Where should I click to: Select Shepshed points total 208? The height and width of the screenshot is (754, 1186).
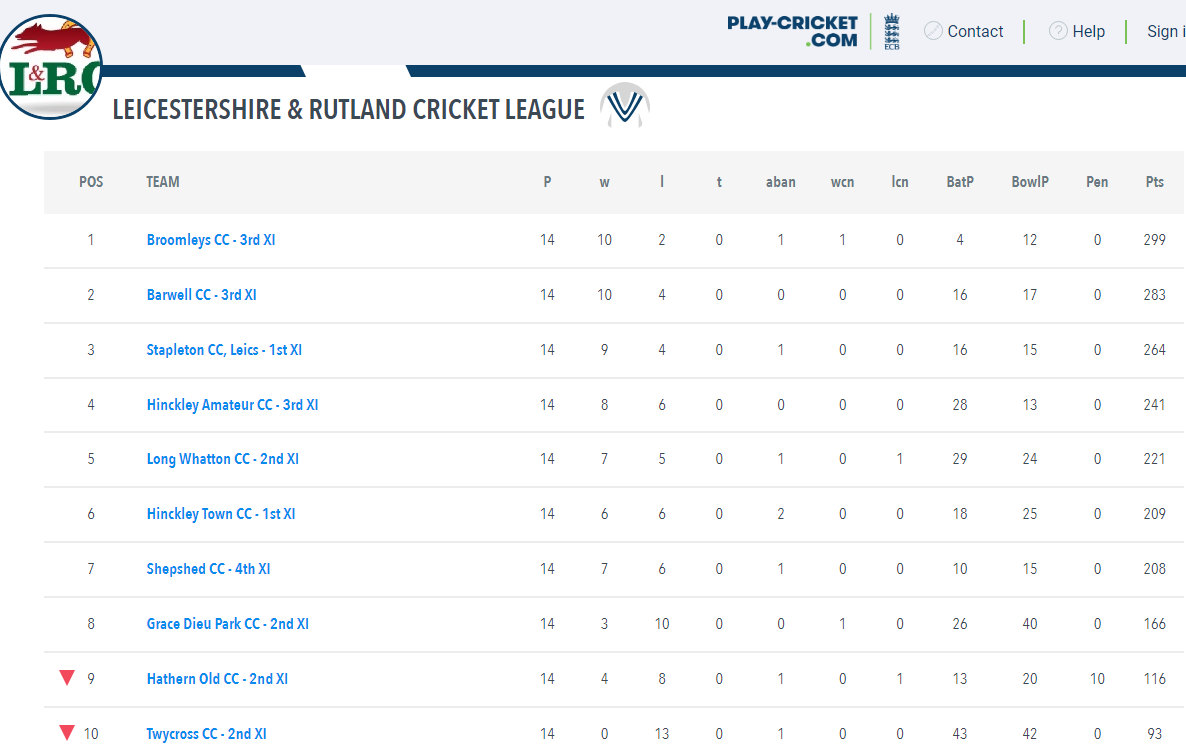coord(1154,569)
